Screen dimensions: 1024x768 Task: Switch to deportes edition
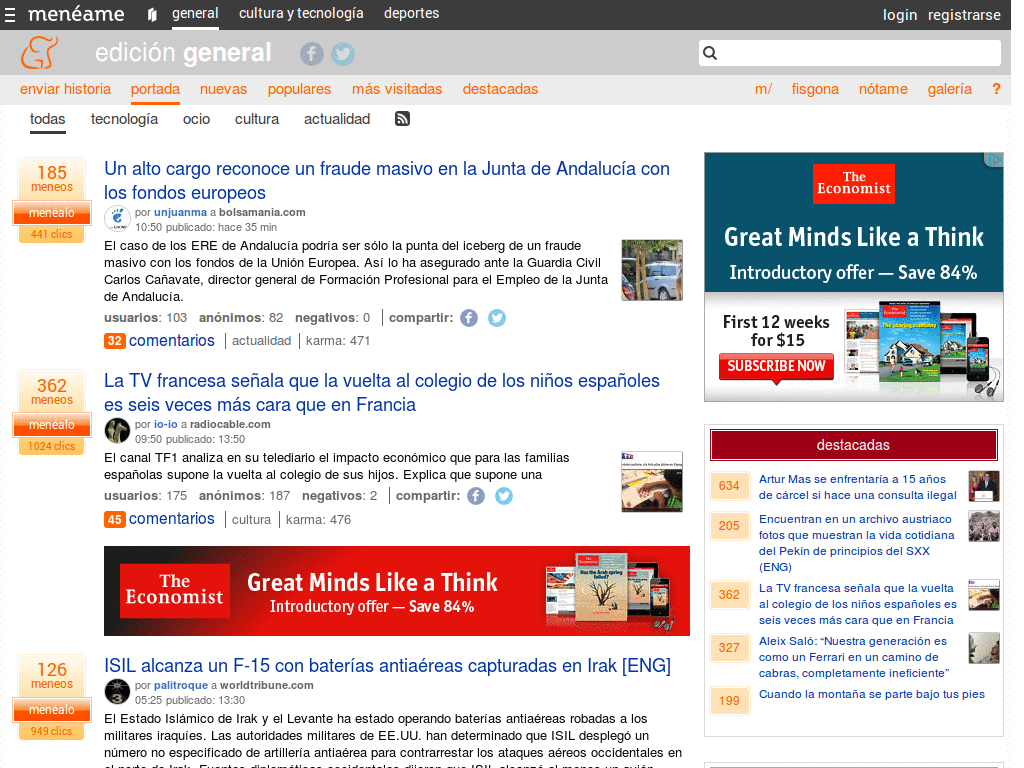tap(411, 14)
